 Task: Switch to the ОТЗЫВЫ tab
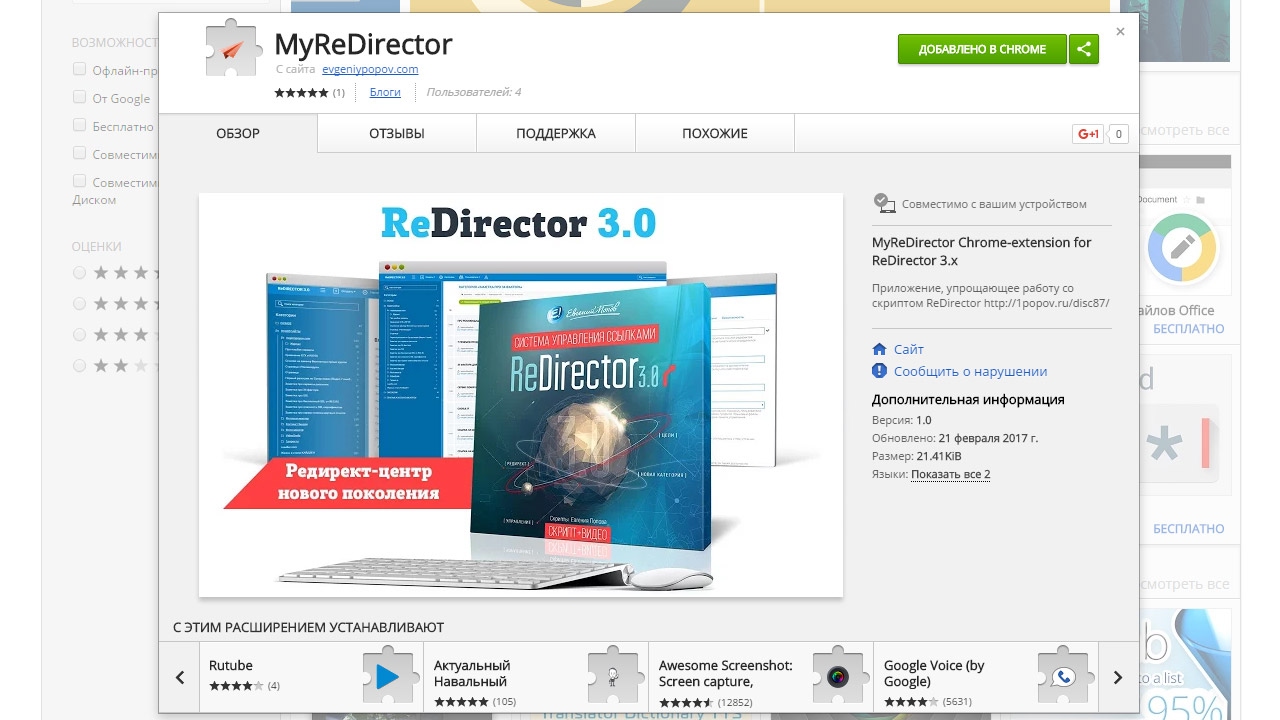pos(397,134)
